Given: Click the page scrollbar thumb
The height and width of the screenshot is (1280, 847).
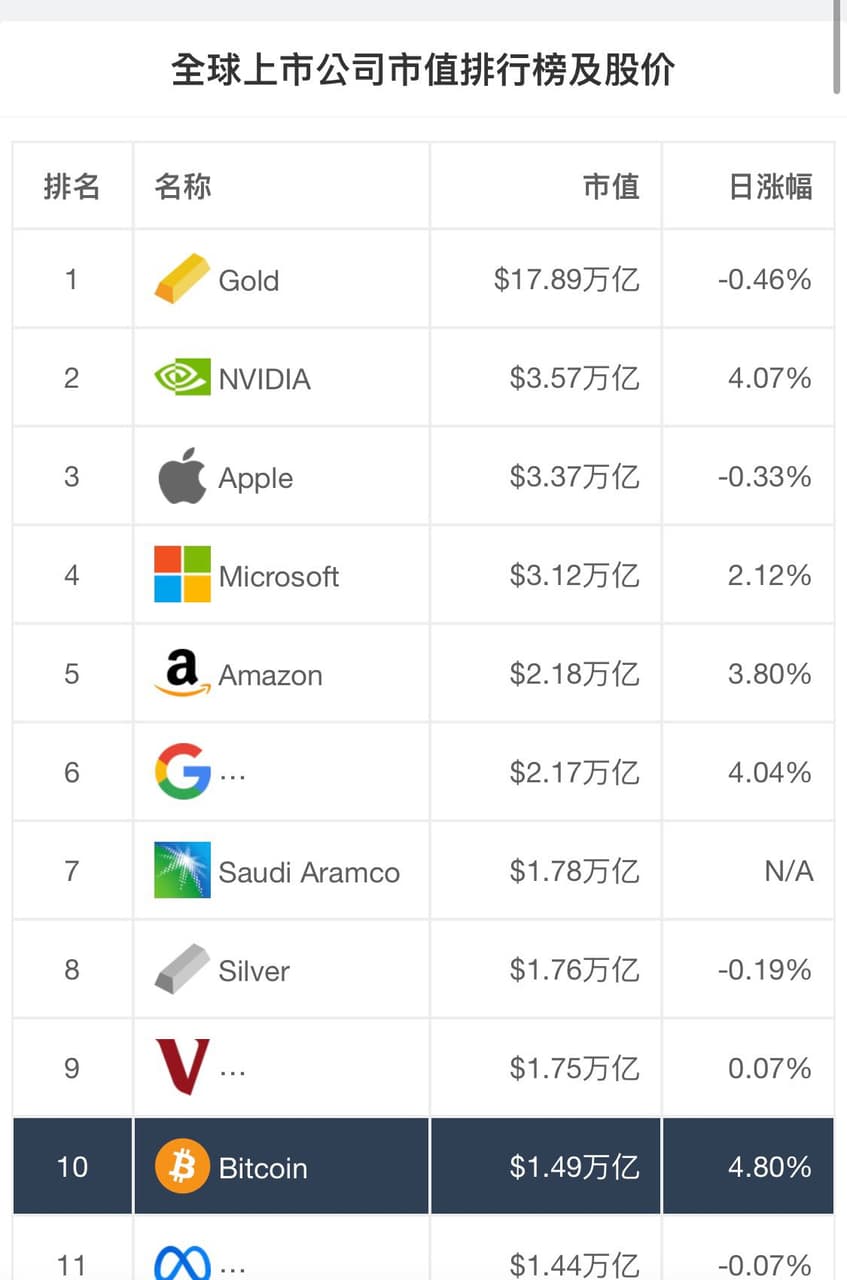Looking at the screenshot, I should click(x=837, y=45).
